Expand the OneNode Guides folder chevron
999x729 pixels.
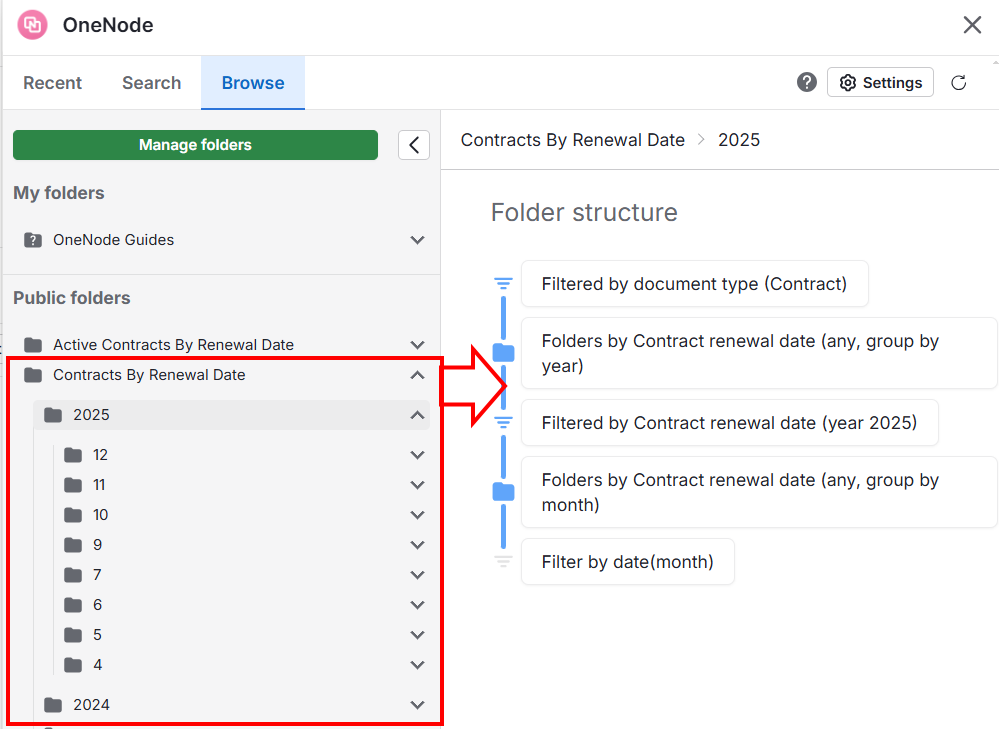417,240
